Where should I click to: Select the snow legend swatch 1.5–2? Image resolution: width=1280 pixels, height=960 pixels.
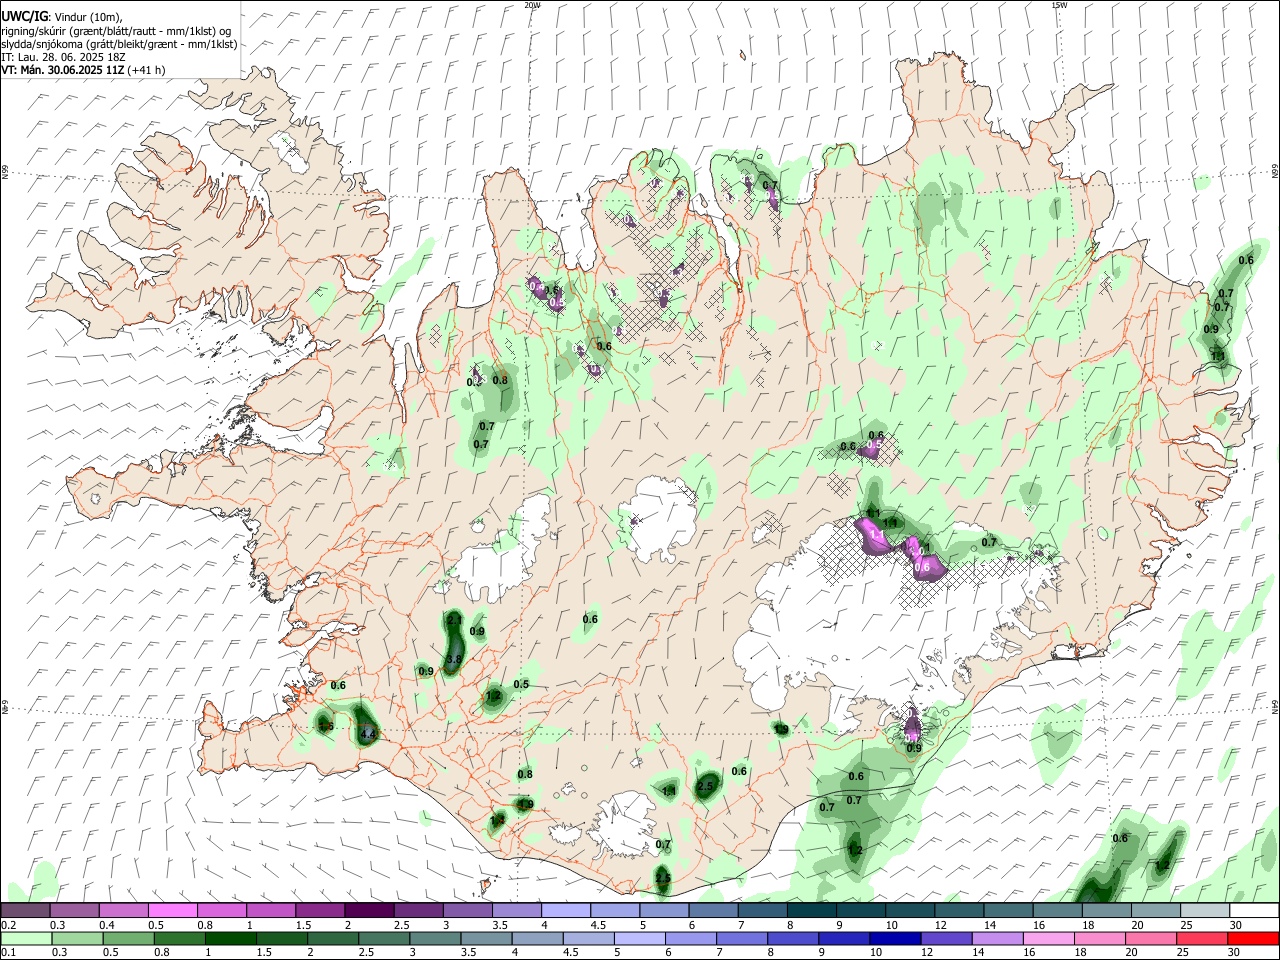pyautogui.click(x=320, y=911)
